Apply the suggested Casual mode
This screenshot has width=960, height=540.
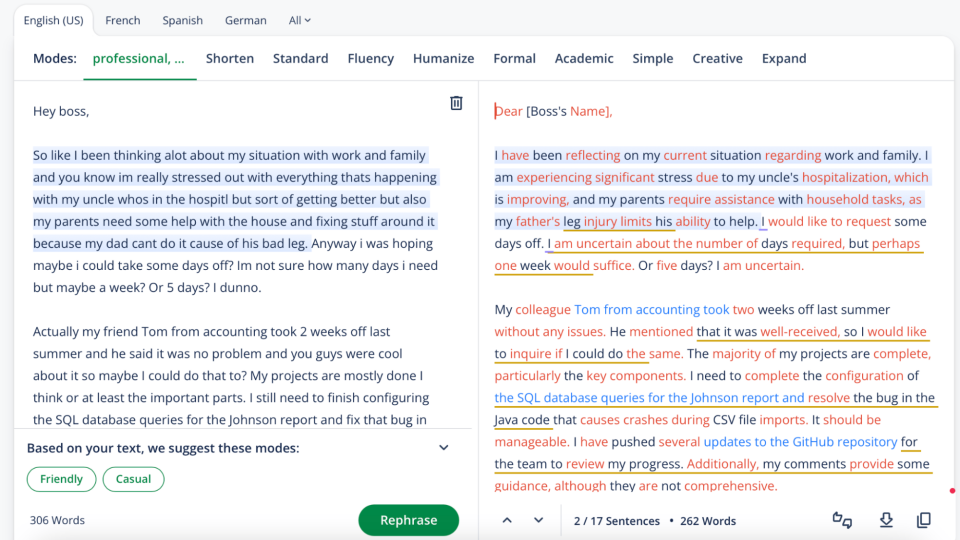(133, 479)
